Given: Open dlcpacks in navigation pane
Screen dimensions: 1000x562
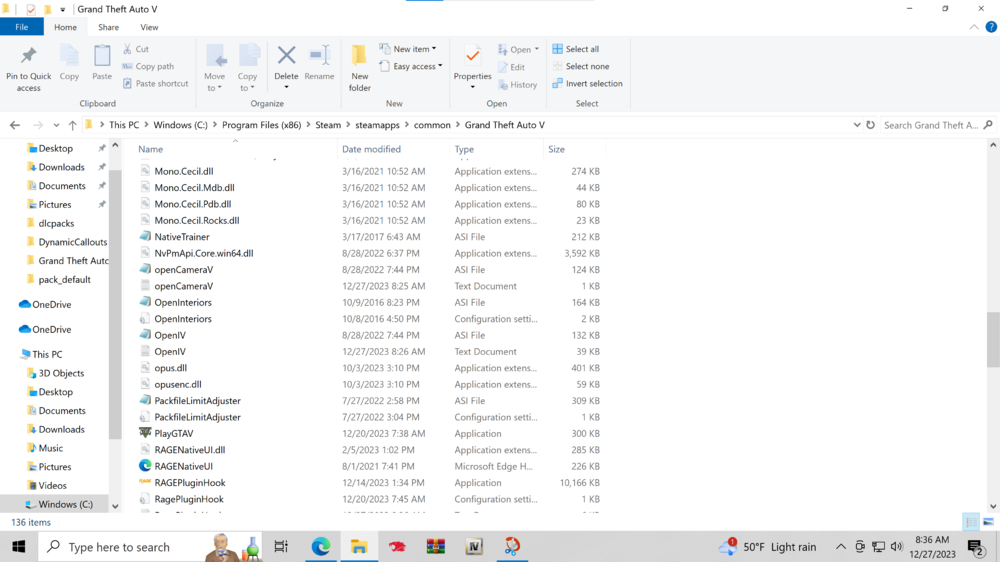Looking at the screenshot, I should 56,223.
